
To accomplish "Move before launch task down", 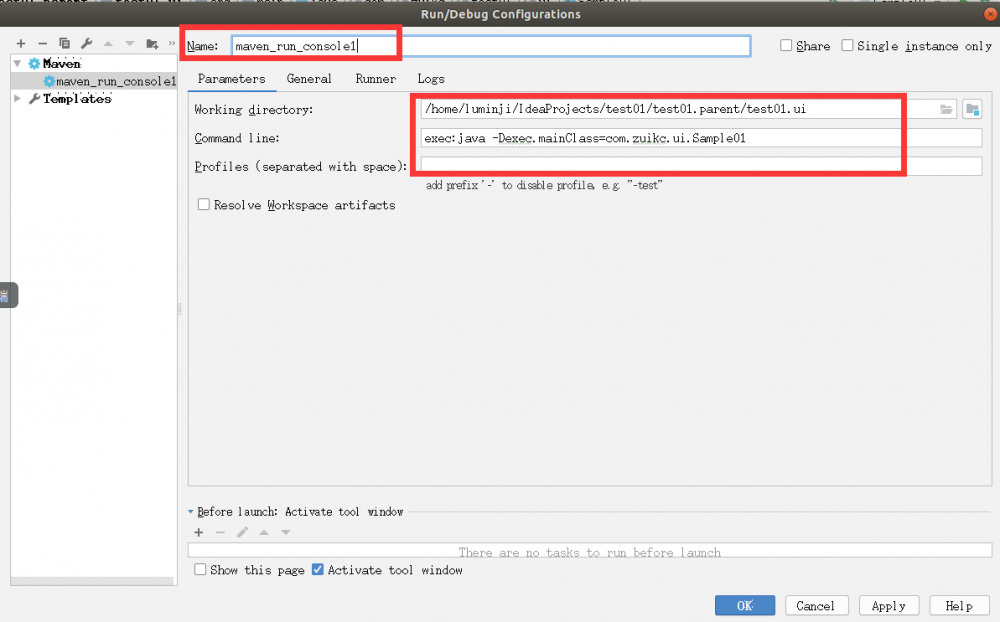I will pos(286,532).
